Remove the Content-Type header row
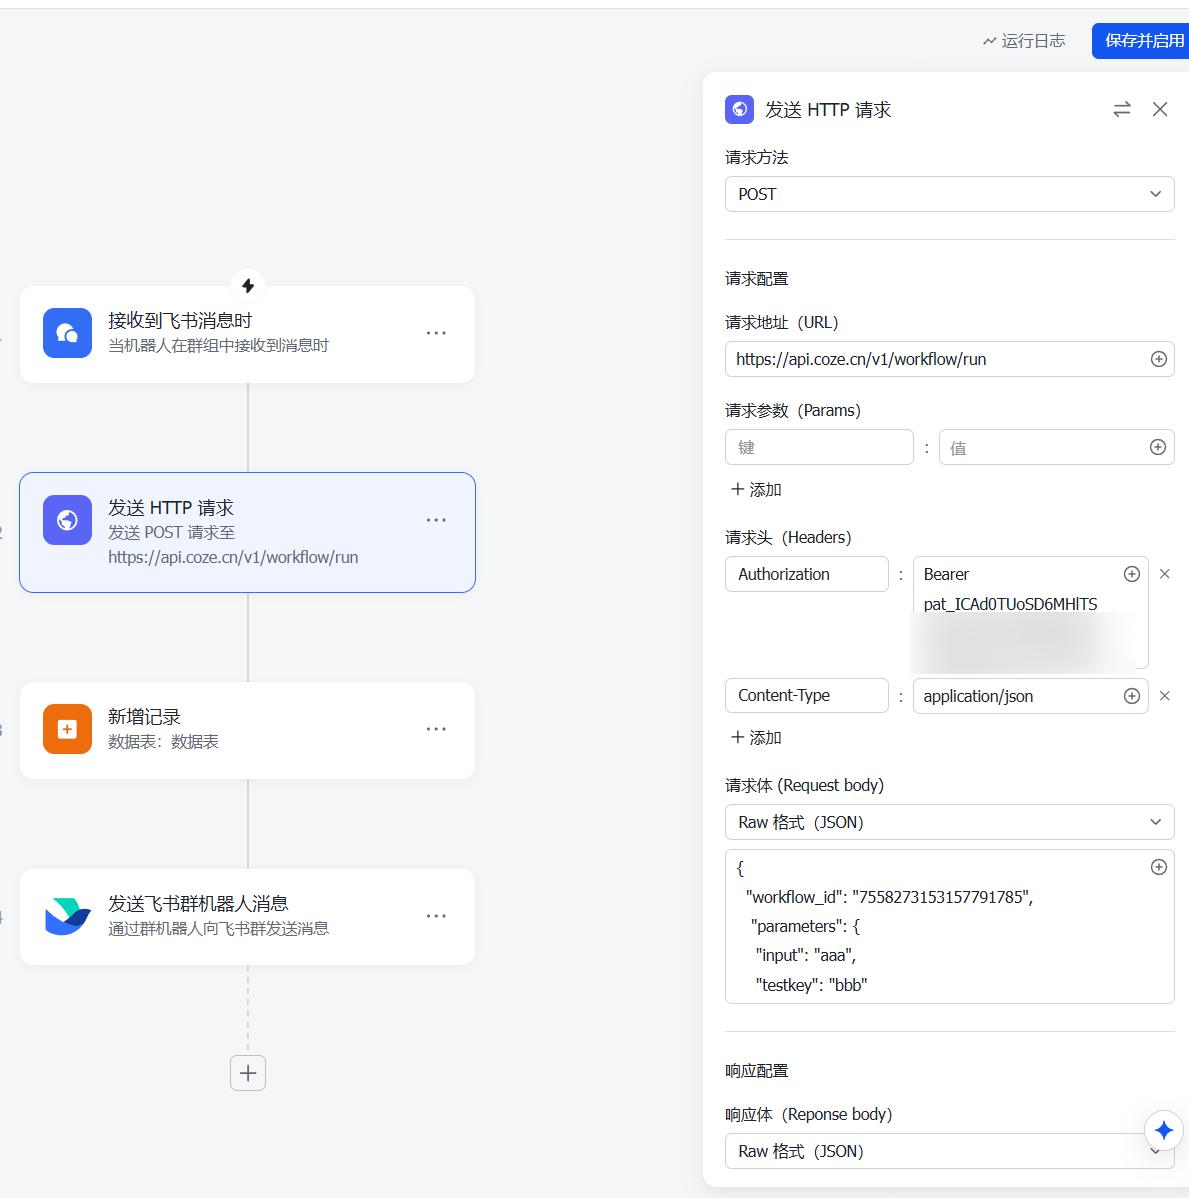The image size is (1189, 1198). click(x=1164, y=696)
